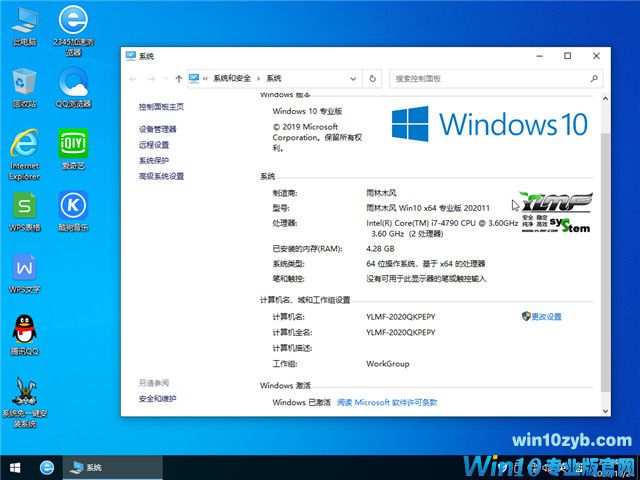
Task: Select the full computer name value
Action: pyautogui.click(x=401, y=332)
